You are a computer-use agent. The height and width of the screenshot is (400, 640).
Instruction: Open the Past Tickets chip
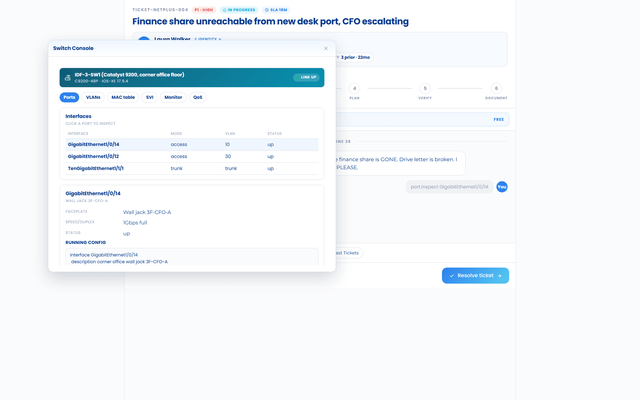pos(348,253)
